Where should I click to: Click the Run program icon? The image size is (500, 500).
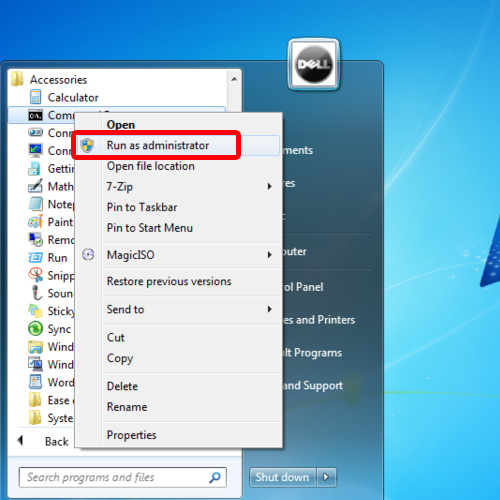(35, 257)
